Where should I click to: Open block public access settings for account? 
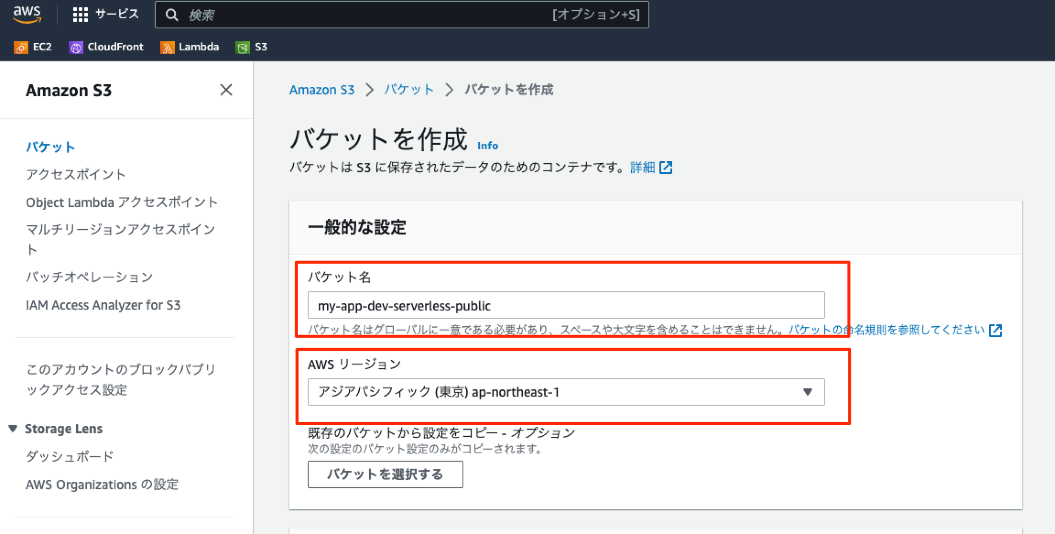click(120, 379)
